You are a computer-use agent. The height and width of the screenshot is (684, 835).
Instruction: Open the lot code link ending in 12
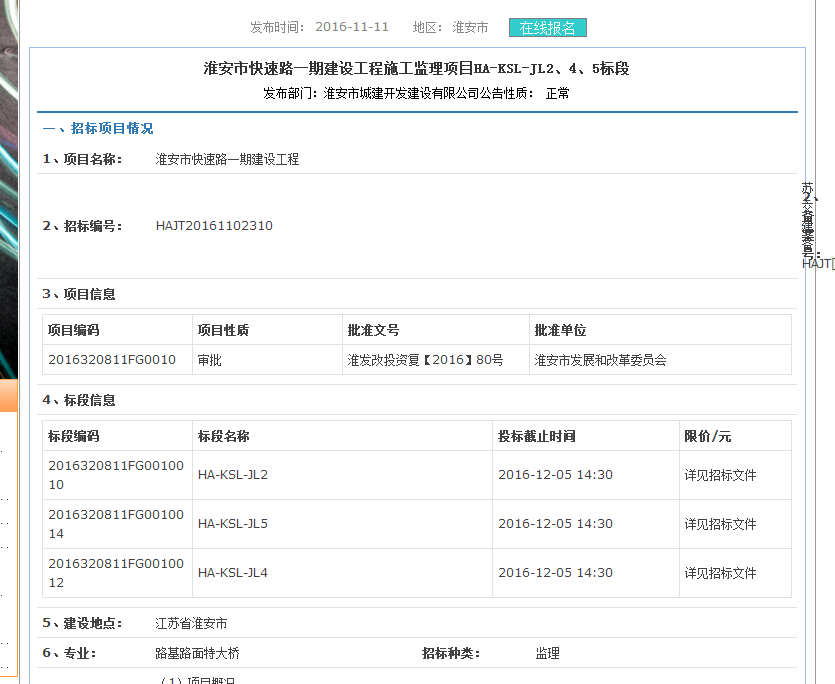(116, 572)
